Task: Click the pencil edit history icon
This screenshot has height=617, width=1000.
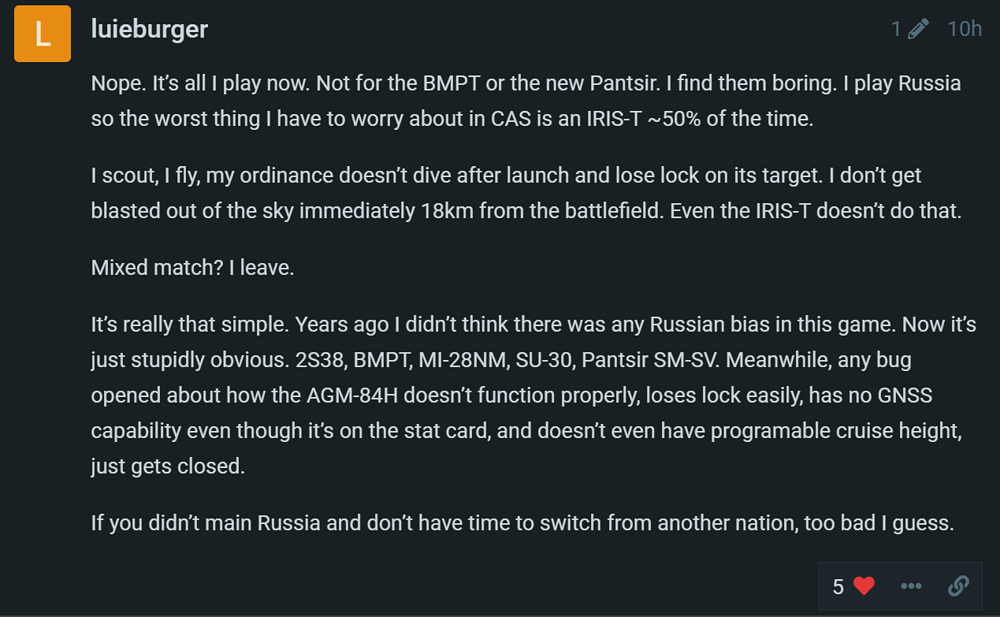Action: pos(918,29)
